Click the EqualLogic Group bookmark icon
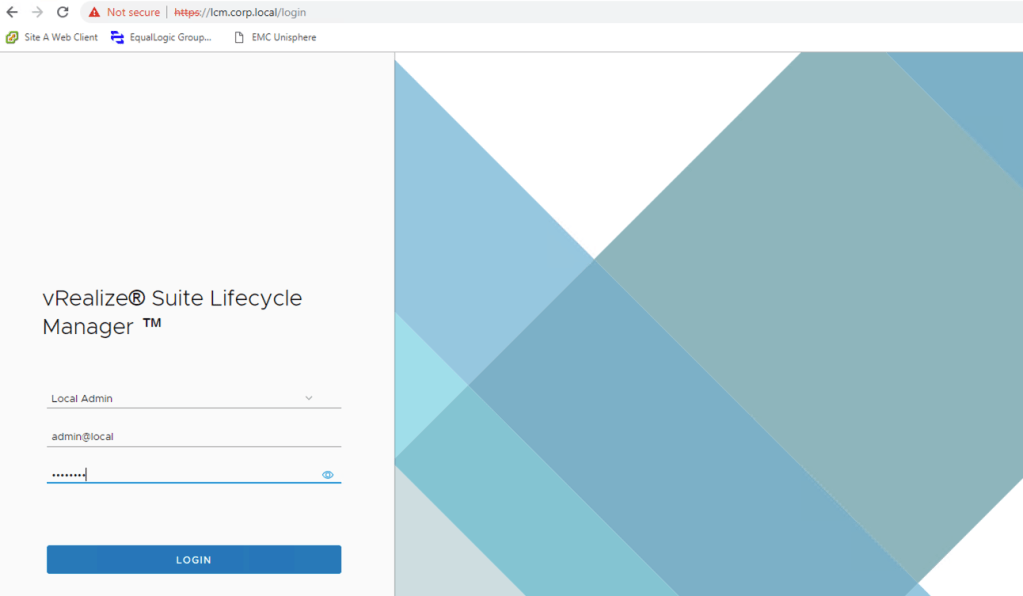 tap(118, 37)
